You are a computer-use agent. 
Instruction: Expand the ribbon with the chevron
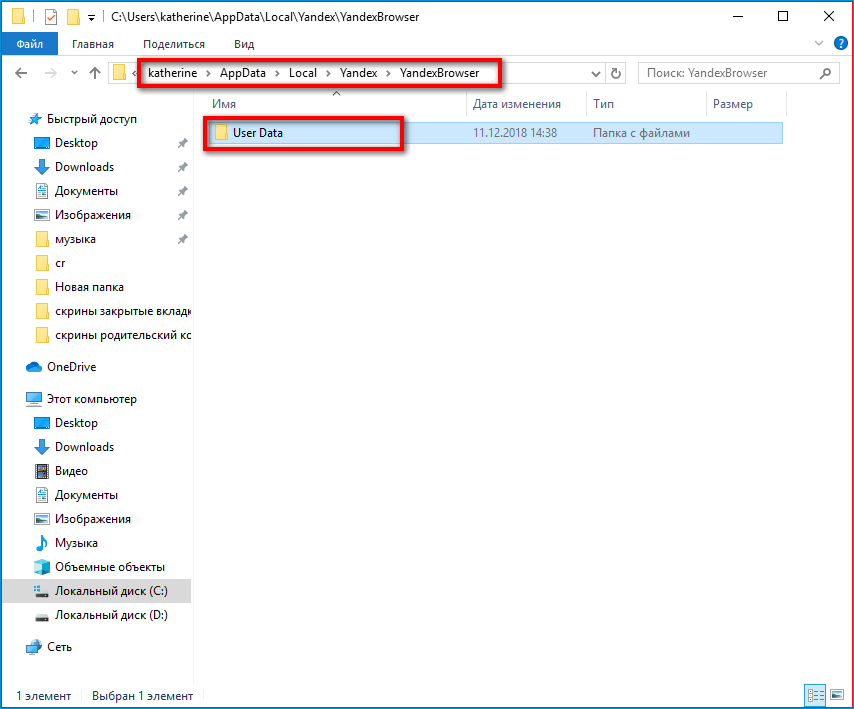[x=819, y=44]
